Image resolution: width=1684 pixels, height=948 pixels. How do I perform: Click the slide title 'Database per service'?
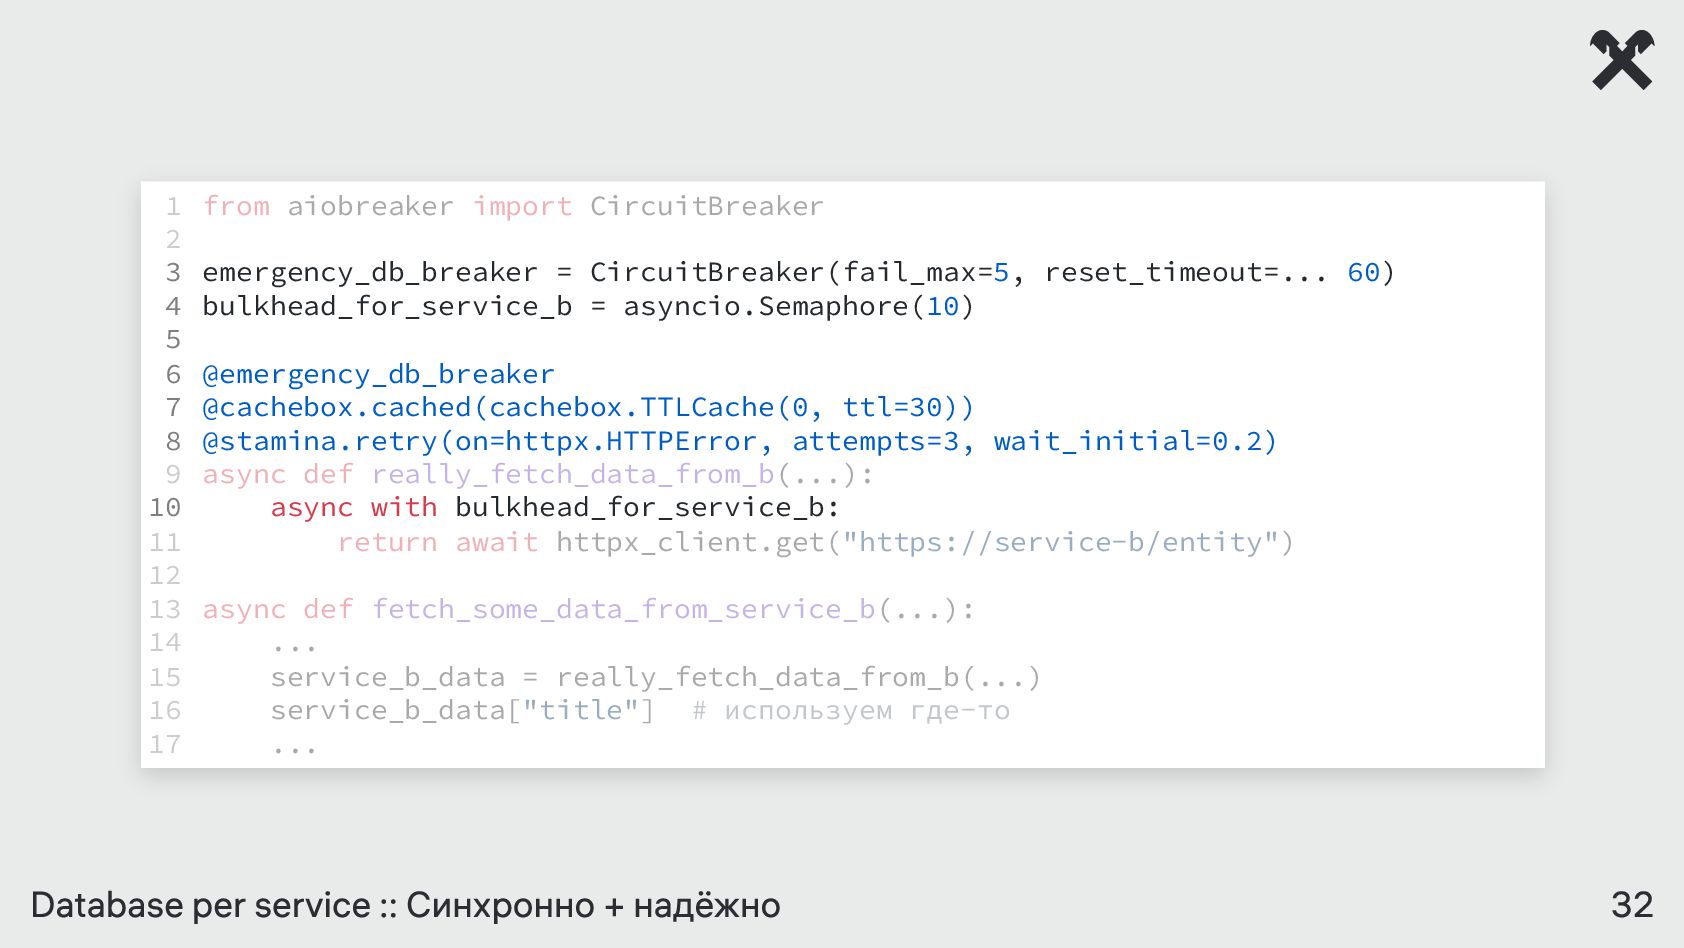[201, 905]
